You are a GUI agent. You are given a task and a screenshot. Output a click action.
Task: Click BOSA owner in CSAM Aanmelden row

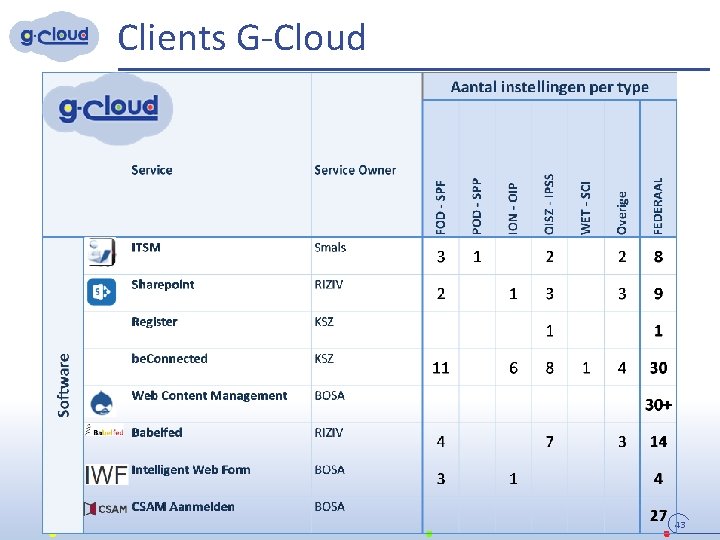pyautogui.click(x=330, y=507)
